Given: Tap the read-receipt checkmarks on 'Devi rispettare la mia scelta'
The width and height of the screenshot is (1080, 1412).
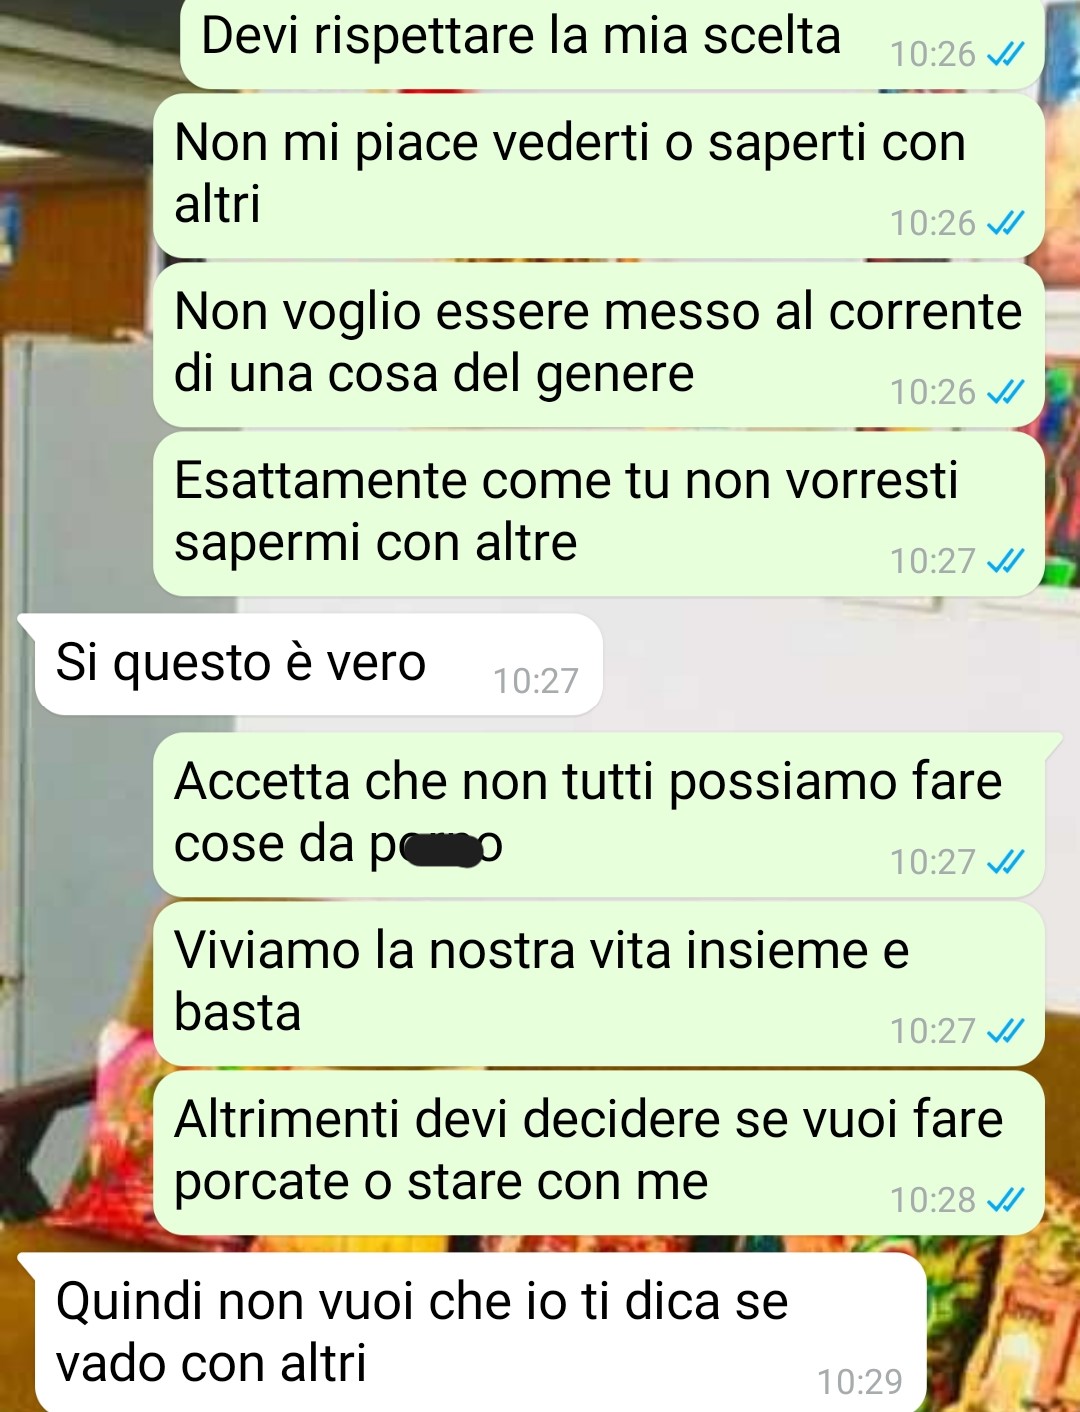Looking at the screenshot, I should [x=1005, y=54].
